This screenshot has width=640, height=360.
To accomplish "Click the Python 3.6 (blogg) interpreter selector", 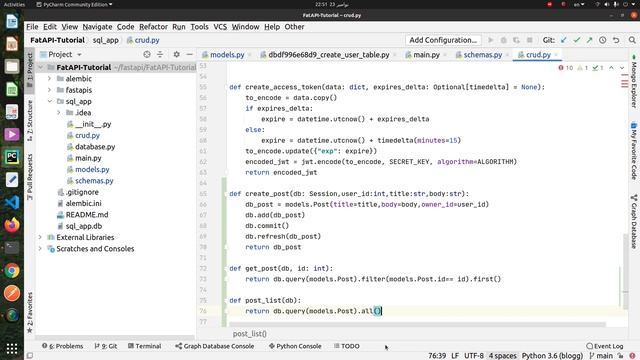I will point(552,356).
